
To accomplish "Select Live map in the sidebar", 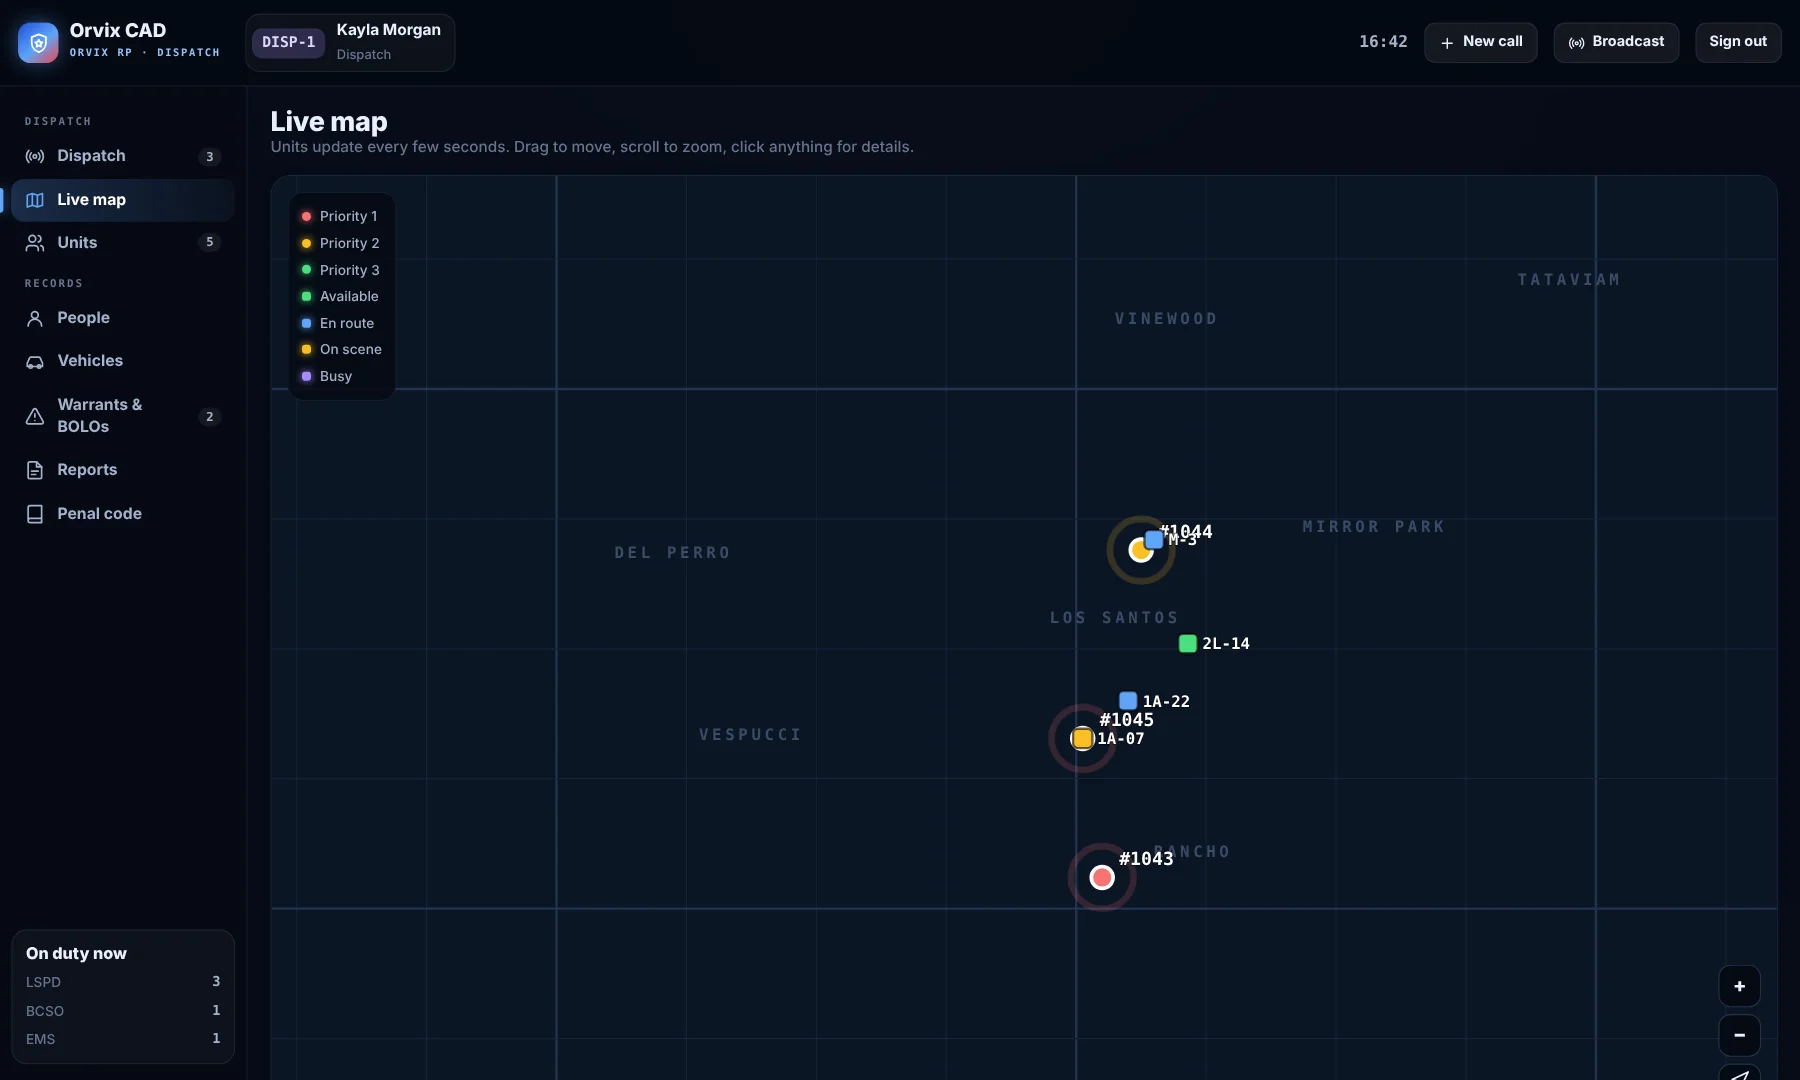I will coord(123,200).
